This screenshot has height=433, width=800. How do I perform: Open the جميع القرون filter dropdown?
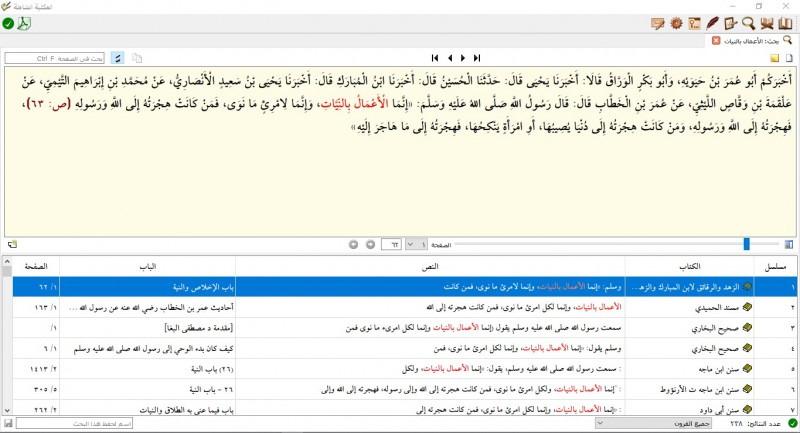653,424
